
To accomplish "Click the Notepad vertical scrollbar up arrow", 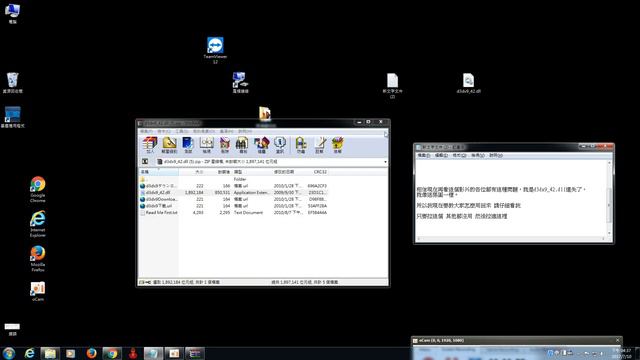I will 609,162.
